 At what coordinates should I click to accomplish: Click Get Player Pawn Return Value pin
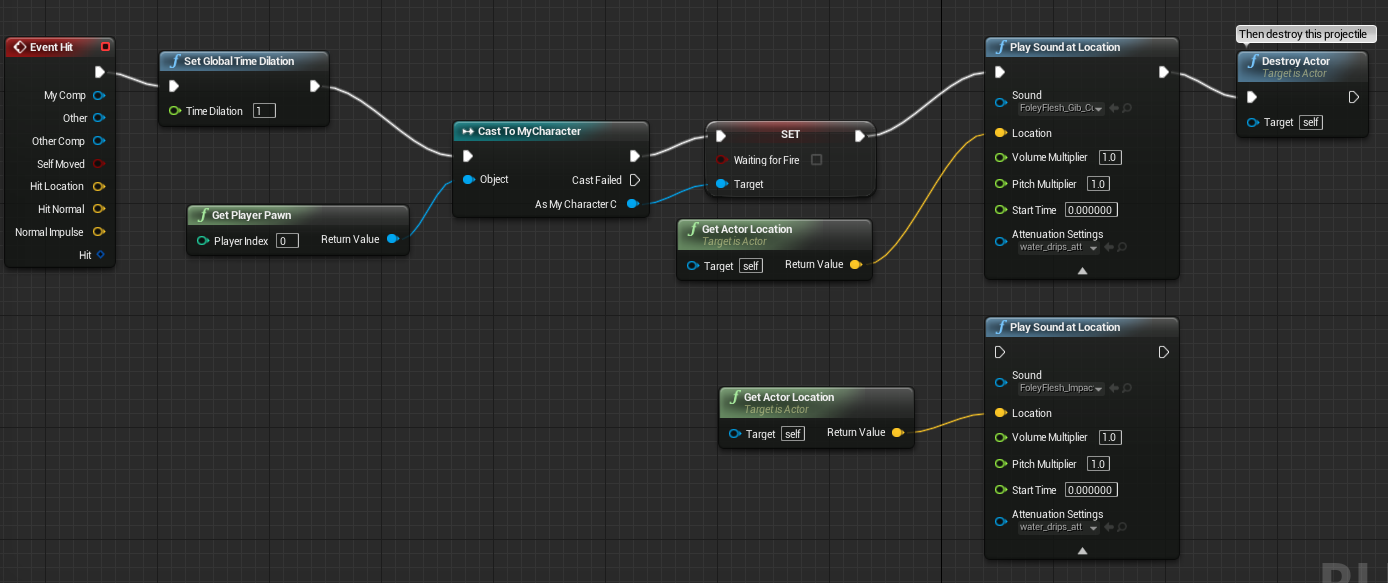point(392,239)
